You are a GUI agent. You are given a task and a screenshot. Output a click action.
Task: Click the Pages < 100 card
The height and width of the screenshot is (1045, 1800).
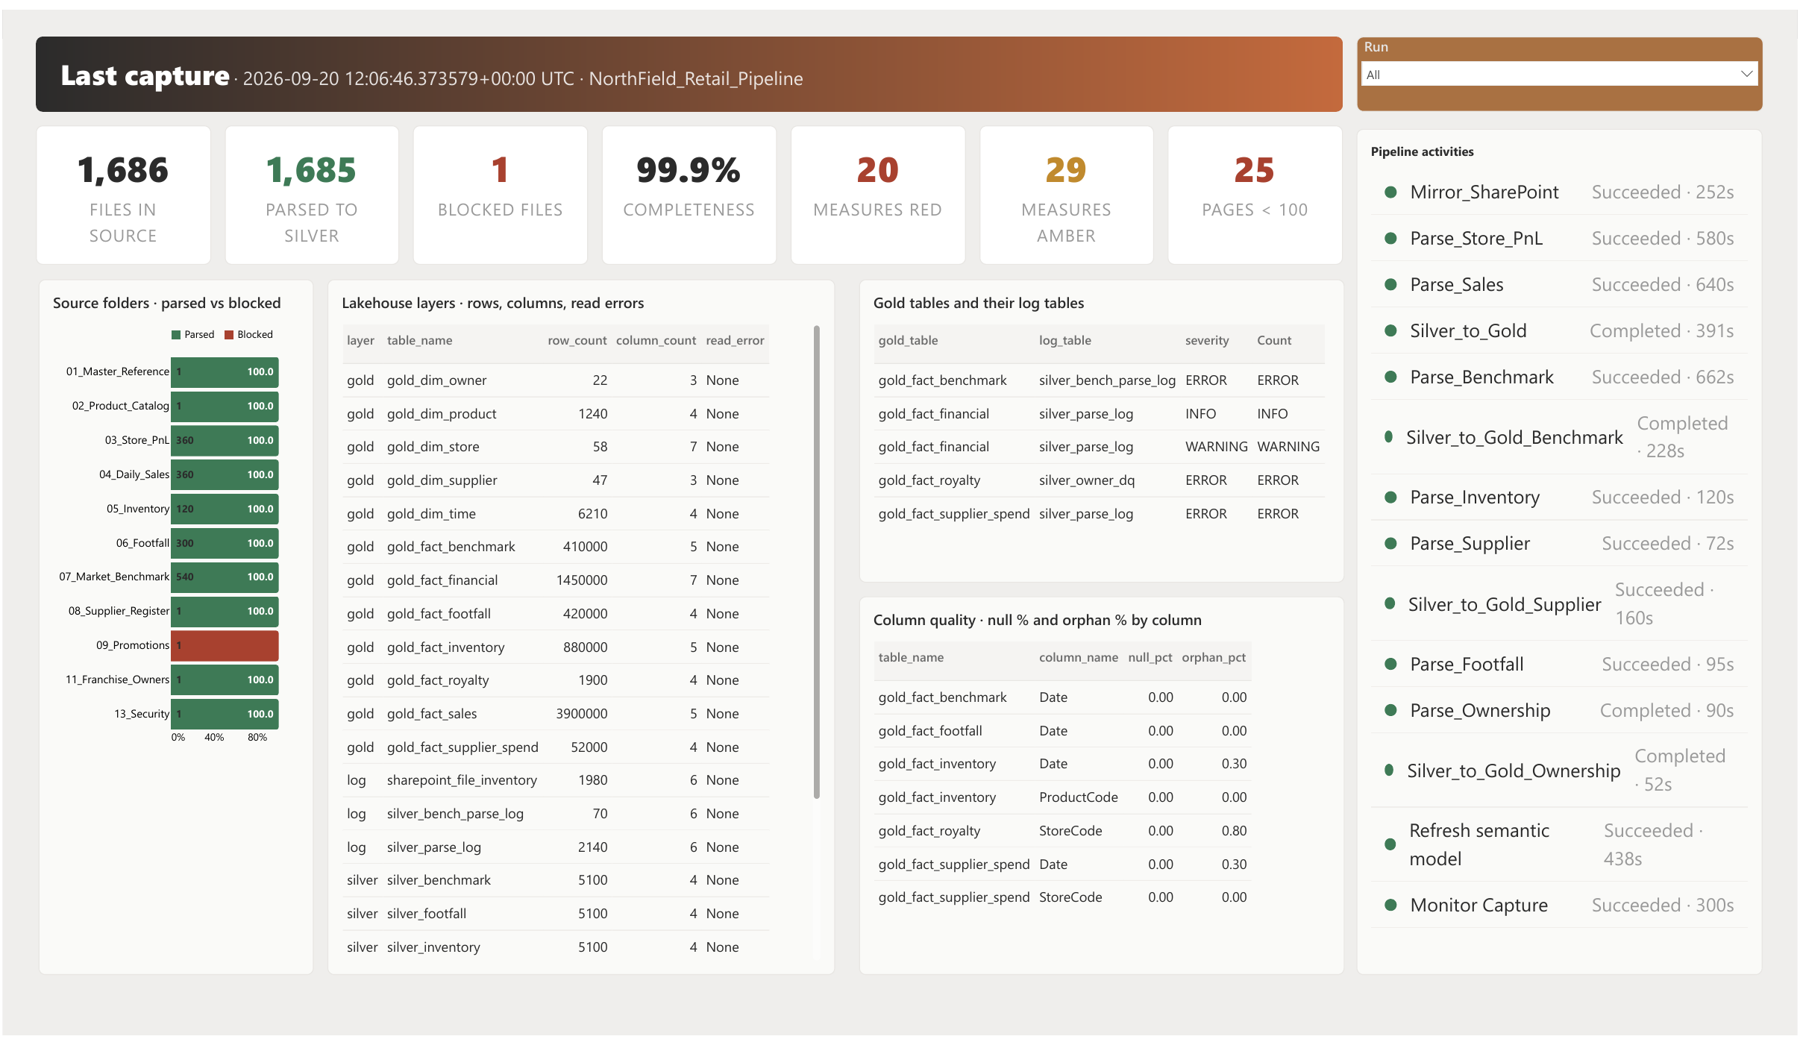(1254, 195)
